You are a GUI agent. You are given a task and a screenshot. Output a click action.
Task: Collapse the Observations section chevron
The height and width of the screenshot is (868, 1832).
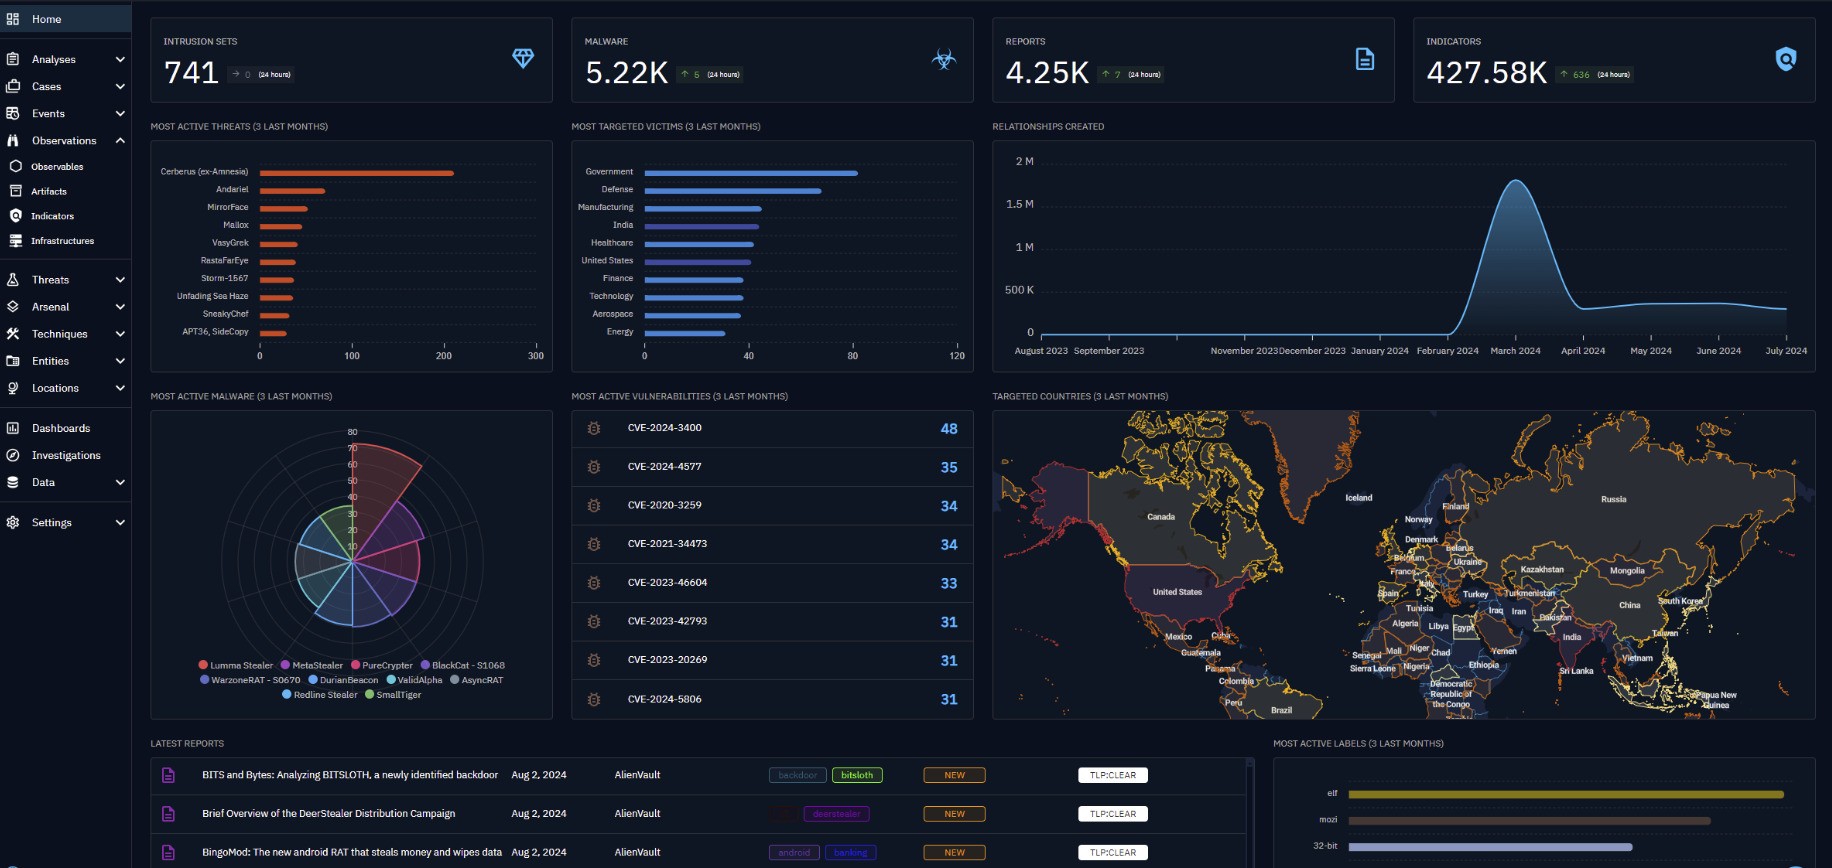120,141
